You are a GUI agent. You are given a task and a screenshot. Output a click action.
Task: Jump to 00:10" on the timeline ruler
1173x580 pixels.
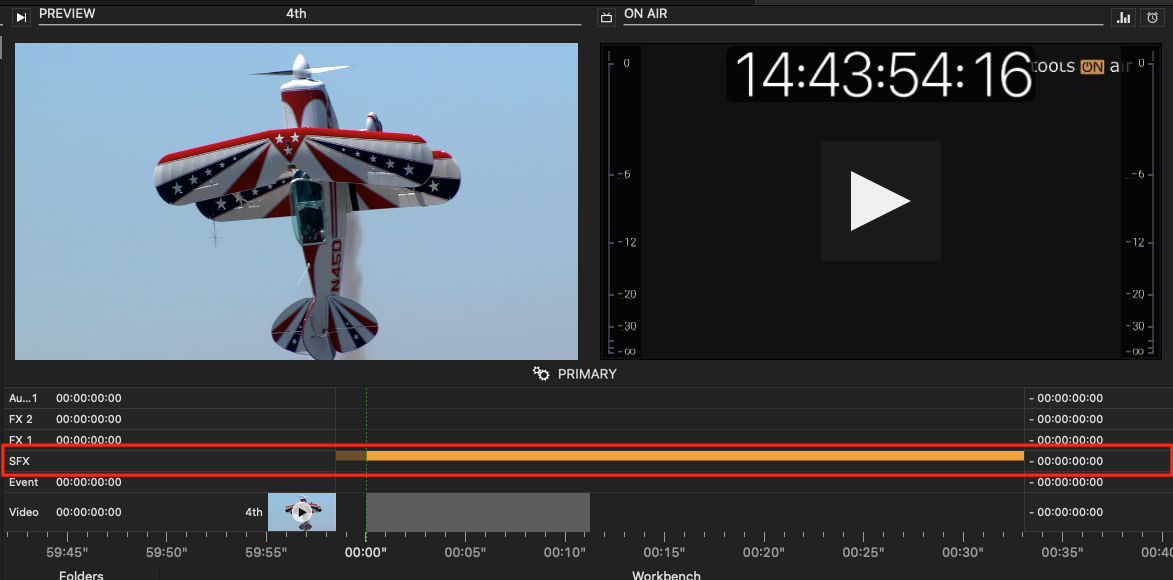point(565,552)
